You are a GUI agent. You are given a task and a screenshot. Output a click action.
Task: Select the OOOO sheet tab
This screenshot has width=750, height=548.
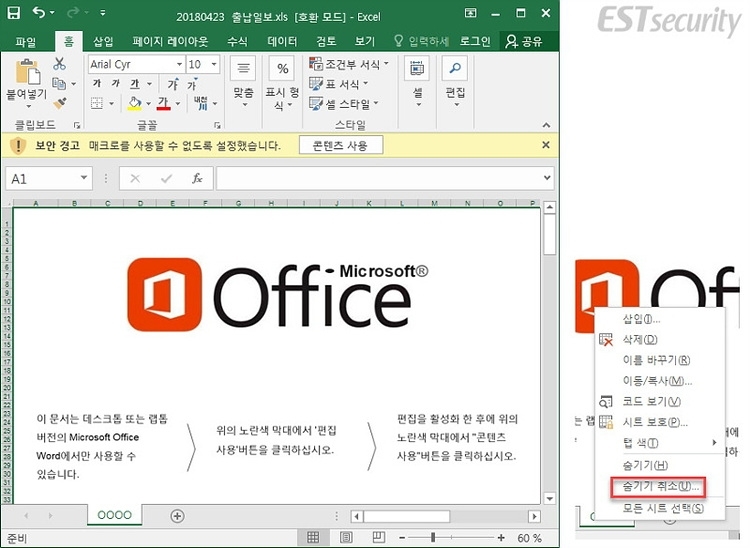(x=114, y=515)
